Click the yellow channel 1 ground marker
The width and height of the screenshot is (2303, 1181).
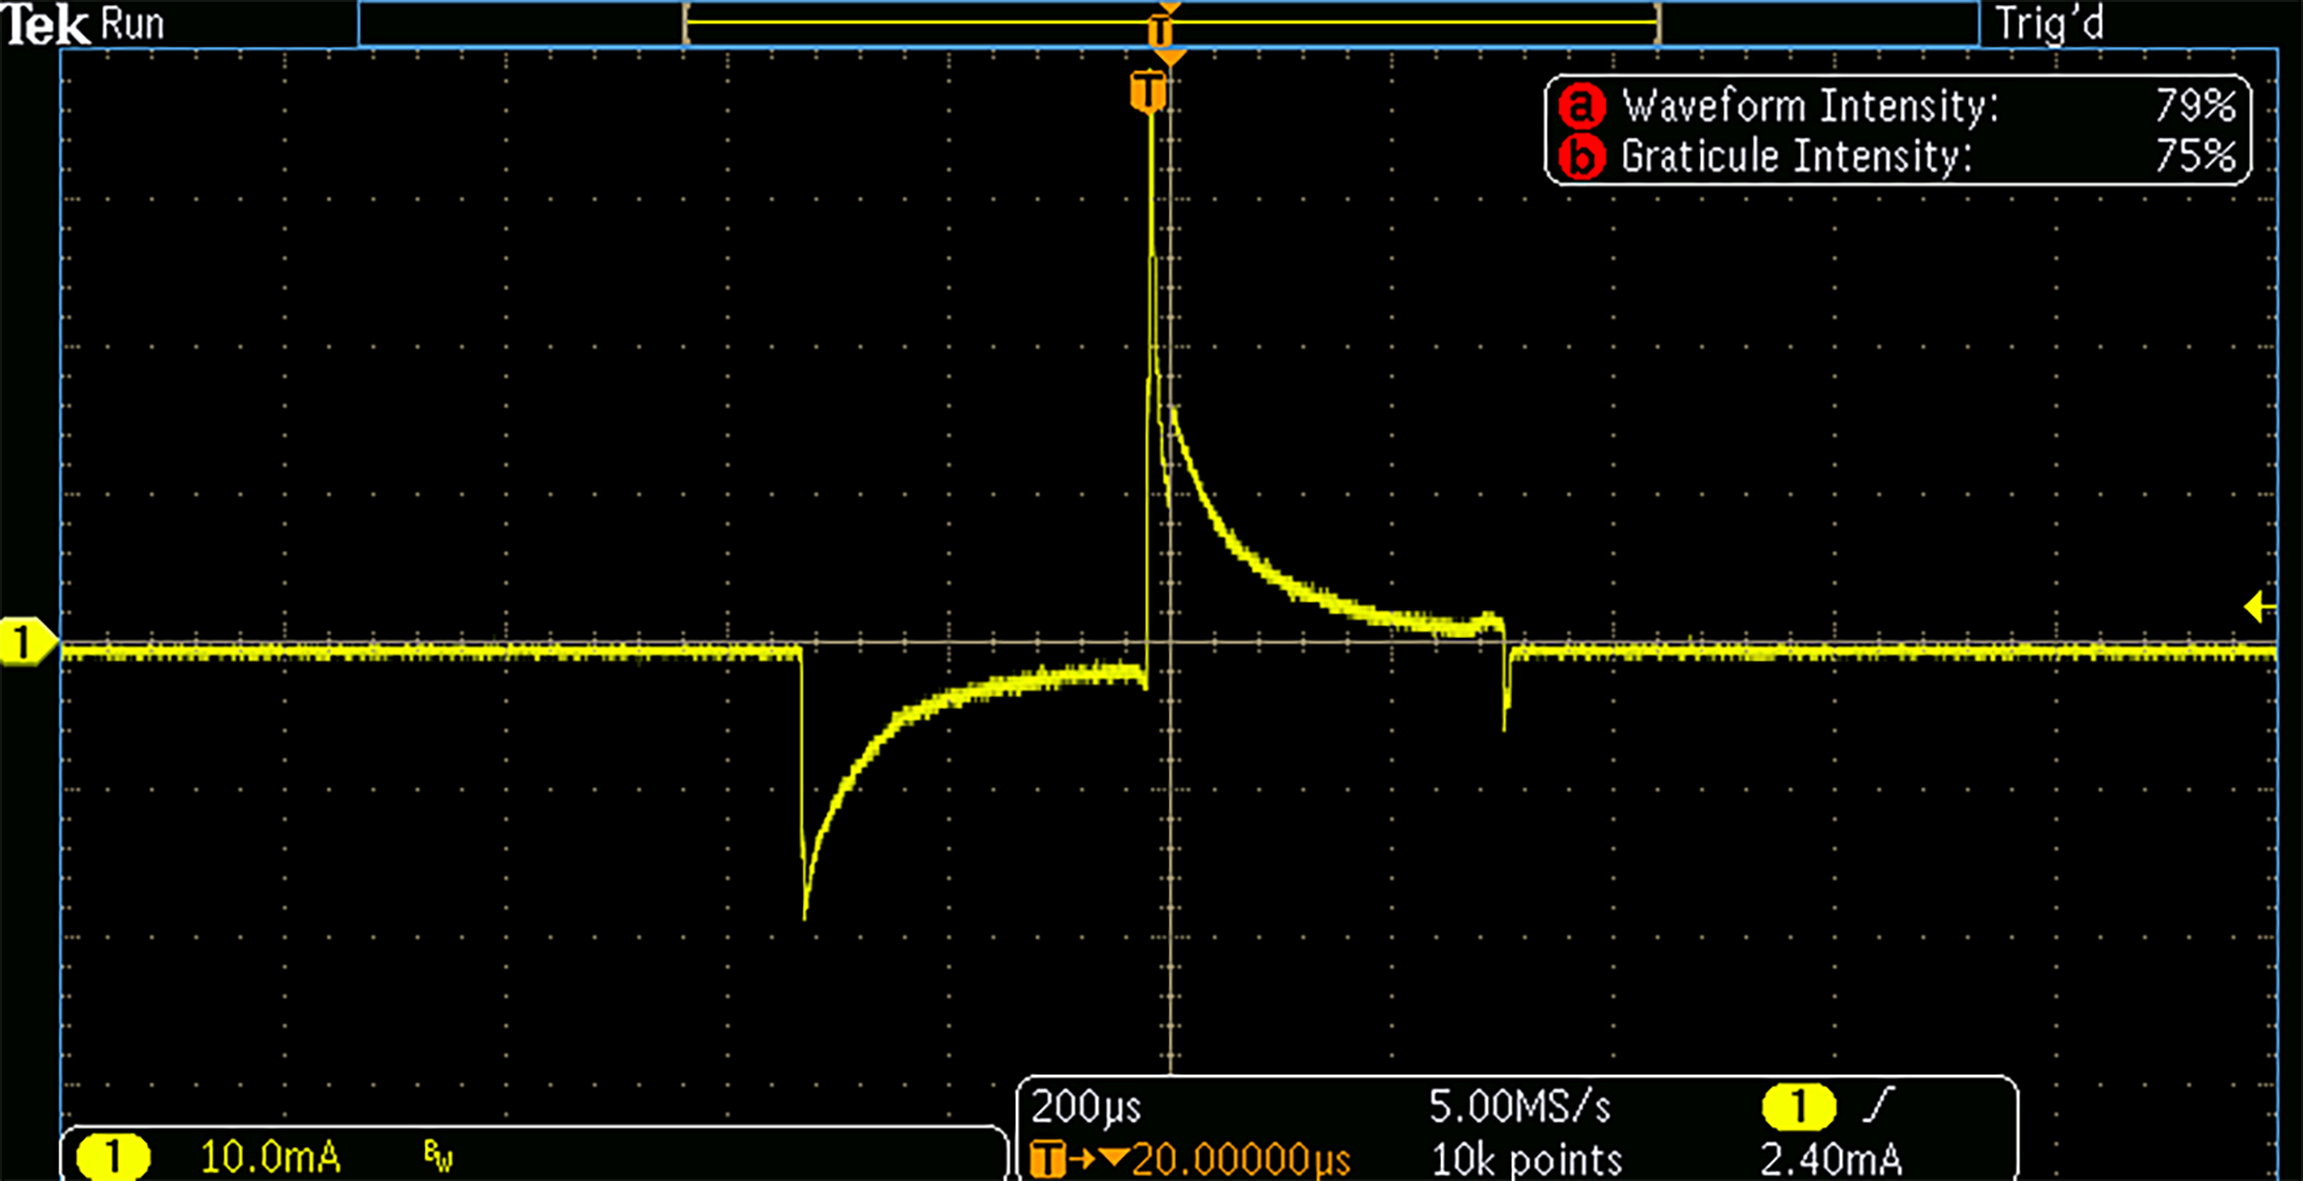[24, 641]
